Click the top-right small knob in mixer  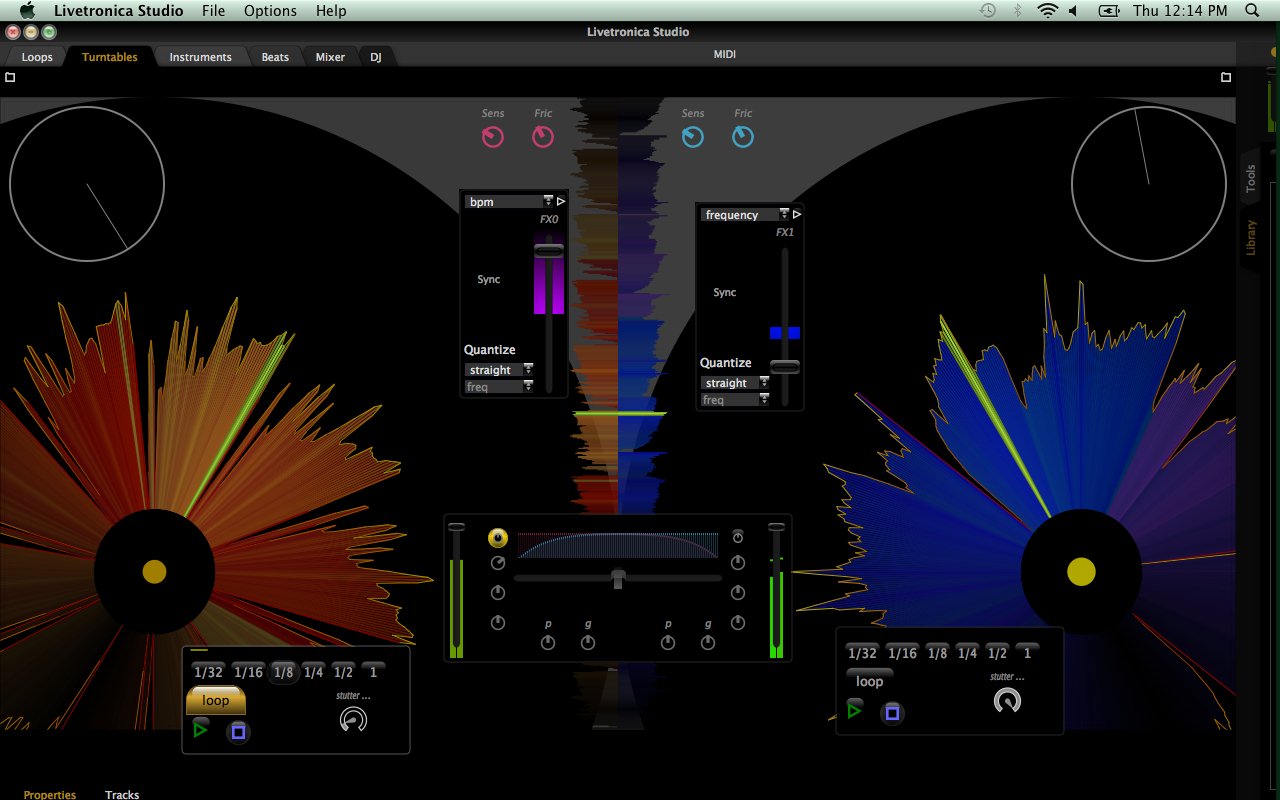(x=738, y=536)
